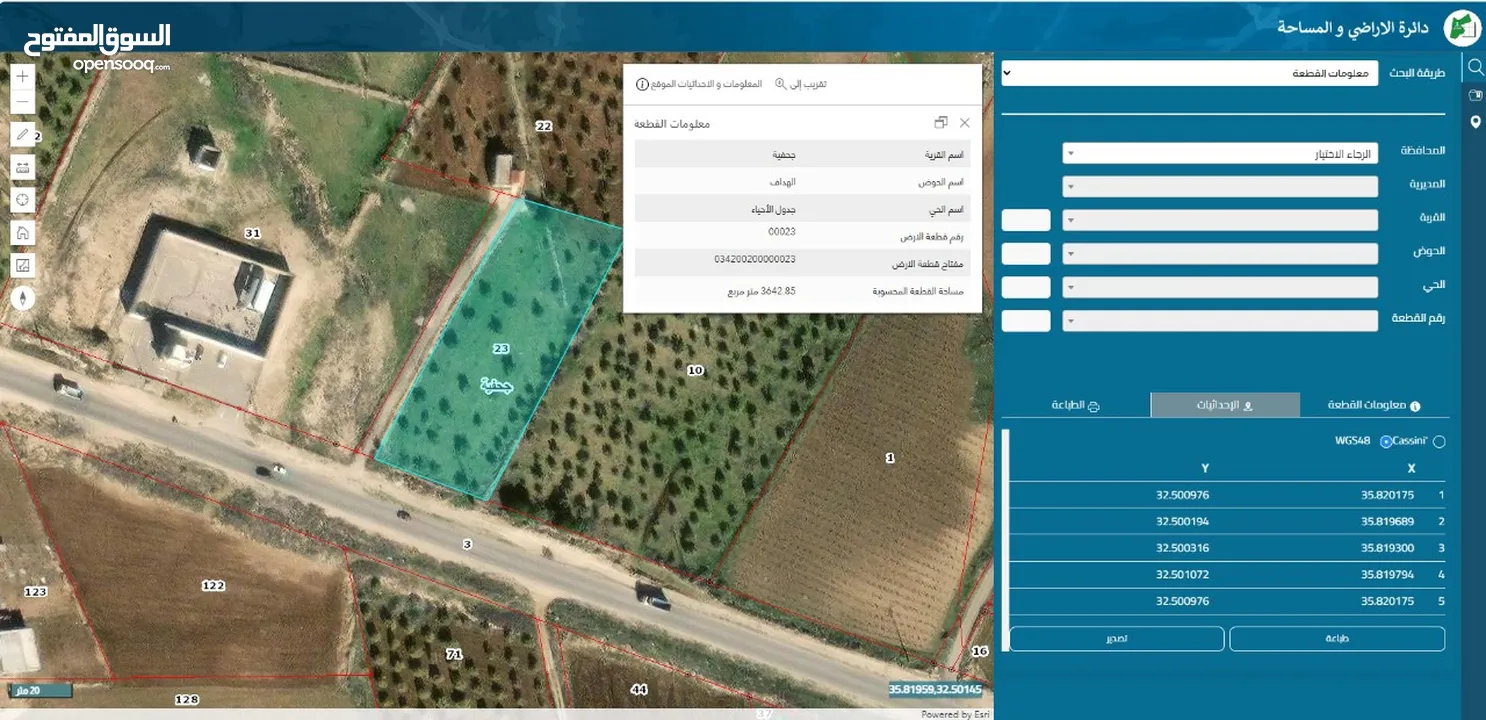This screenshot has height=720, width=1486.
Task: Zoom out with the map minus button
Action: click(23, 103)
